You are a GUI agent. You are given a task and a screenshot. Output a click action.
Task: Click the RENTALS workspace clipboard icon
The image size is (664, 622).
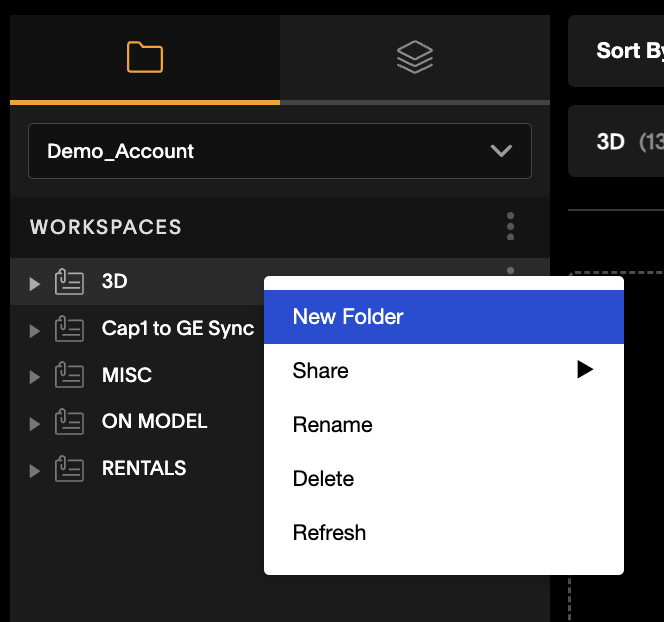coord(69,468)
